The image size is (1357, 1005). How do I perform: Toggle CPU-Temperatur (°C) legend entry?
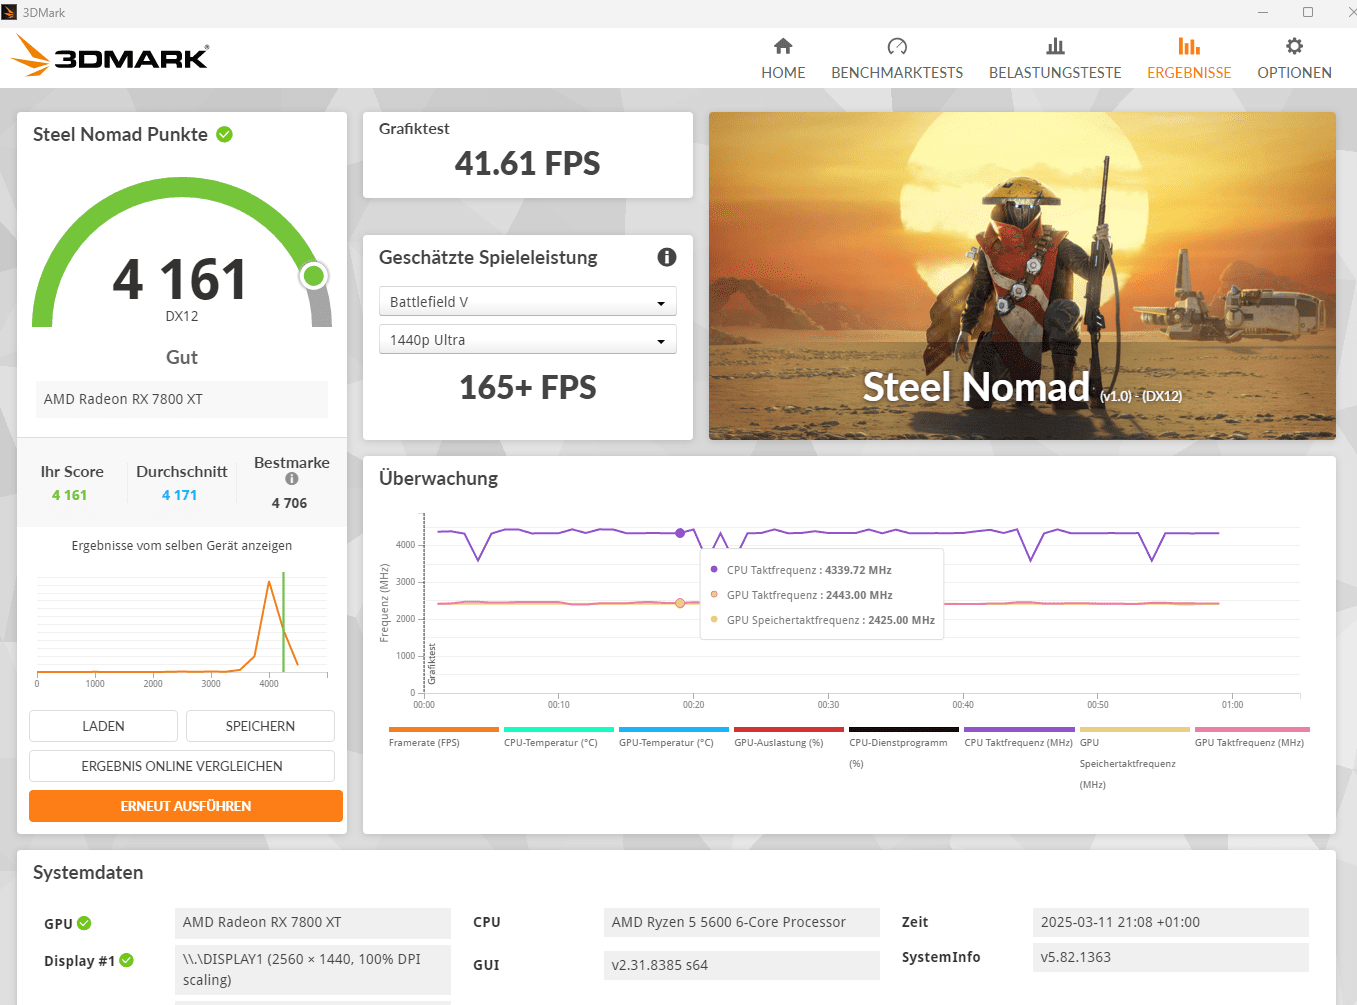pyautogui.click(x=558, y=738)
